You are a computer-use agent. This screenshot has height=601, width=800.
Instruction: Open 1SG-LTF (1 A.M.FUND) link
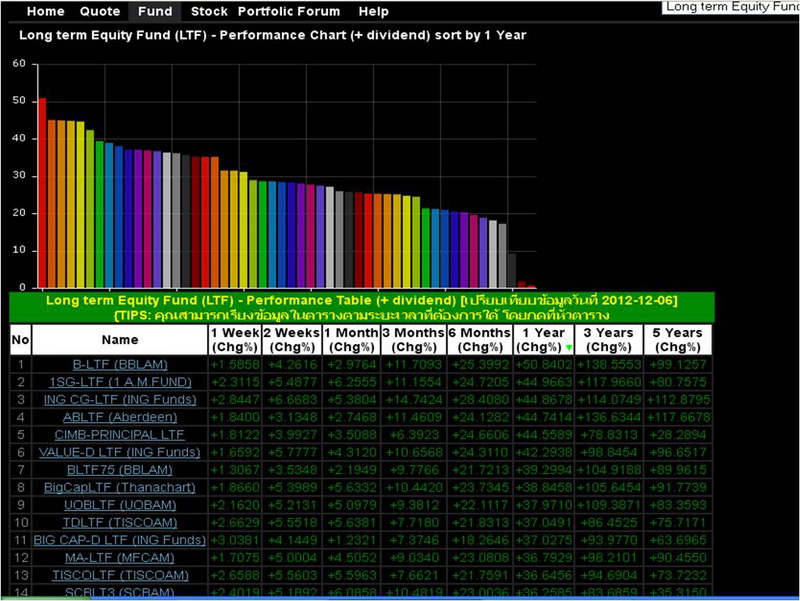tap(120, 382)
